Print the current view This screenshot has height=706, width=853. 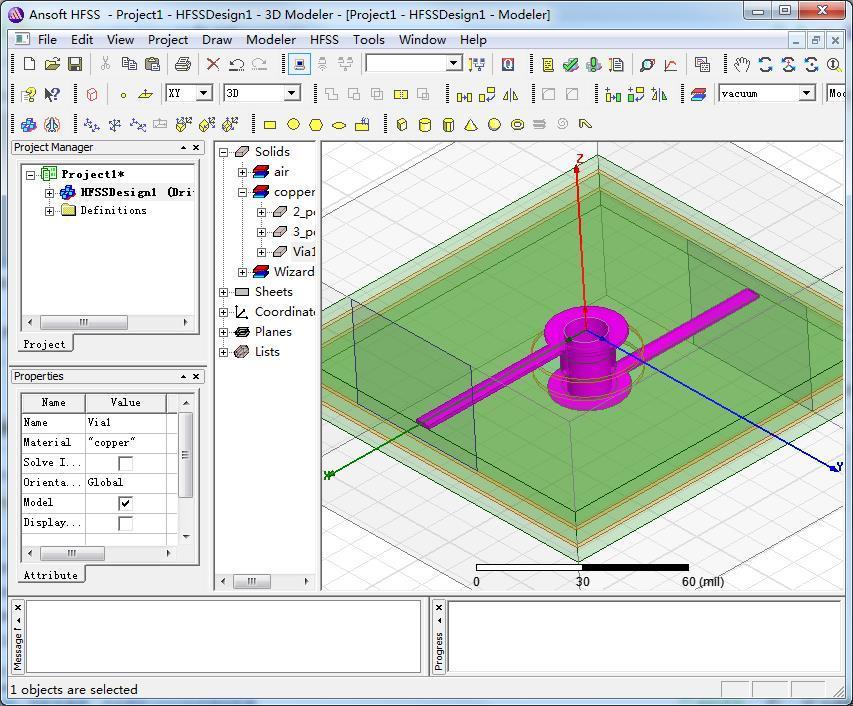pyautogui.click(x=183, y=64)
